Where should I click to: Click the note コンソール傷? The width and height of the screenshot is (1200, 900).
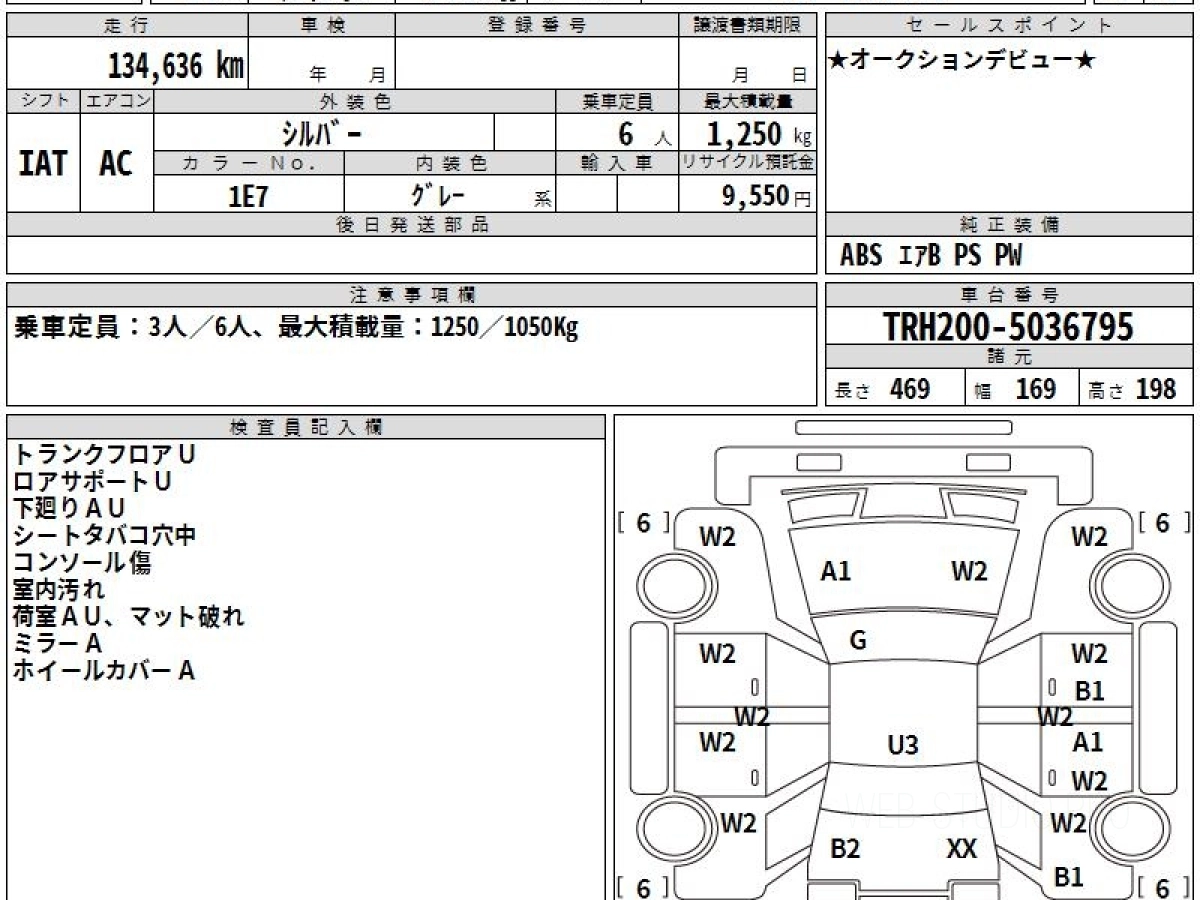click(x=81, y=562)
